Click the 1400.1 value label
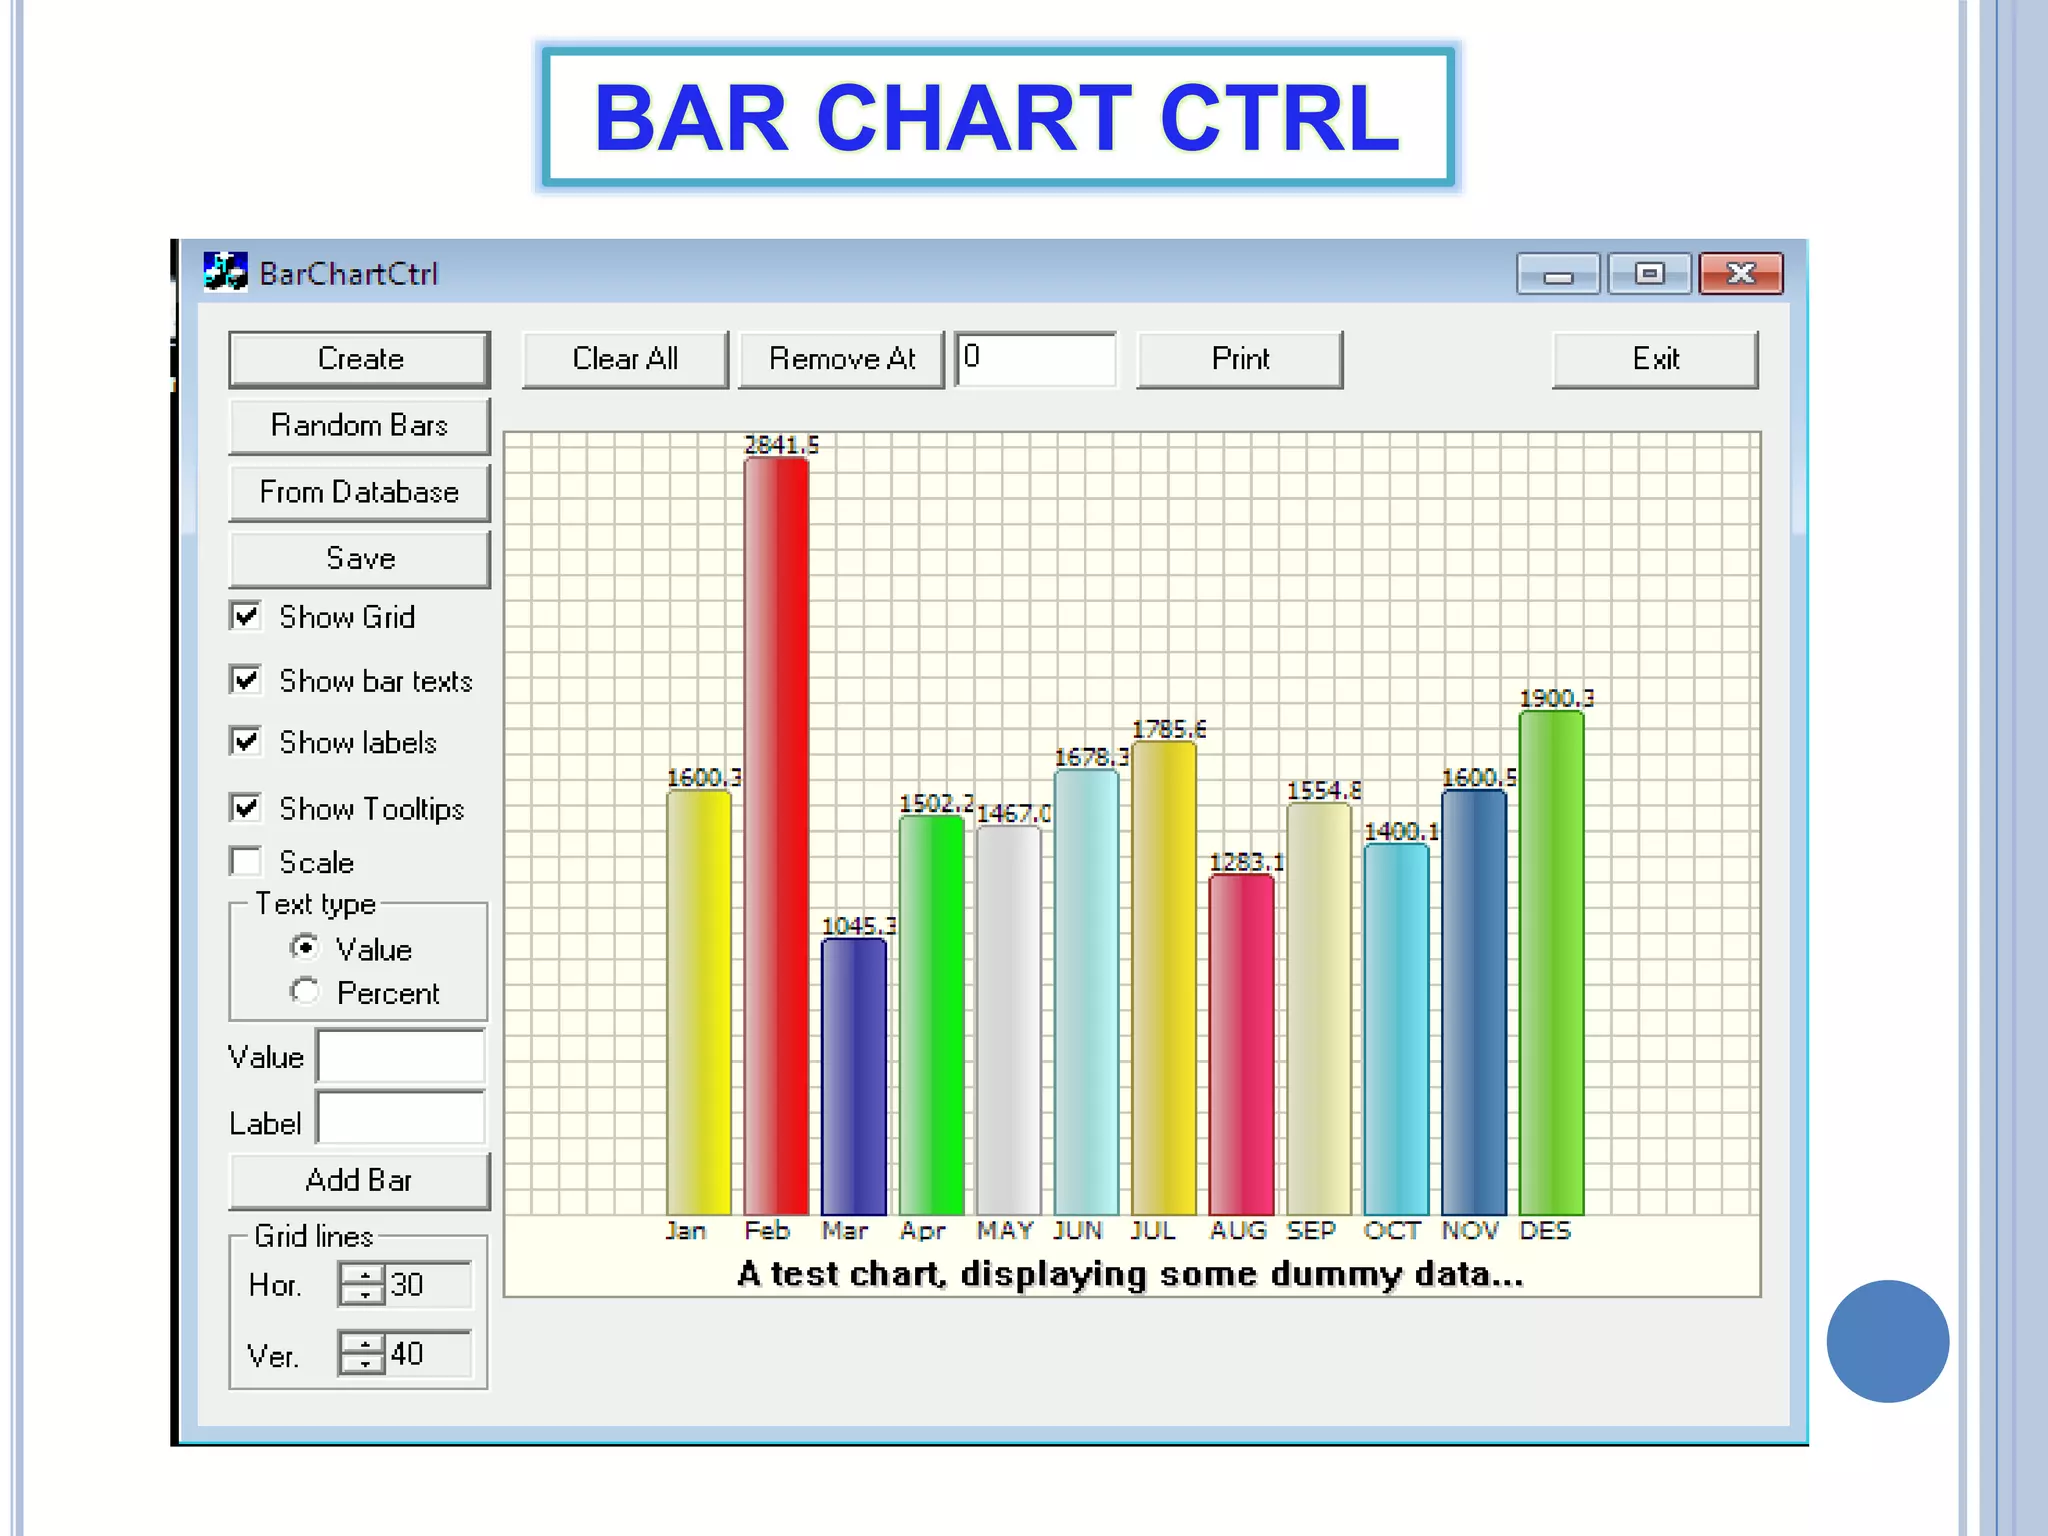Image resolution: width=2048 pixels, height=1536 pixels. (x=1402, y=832)
